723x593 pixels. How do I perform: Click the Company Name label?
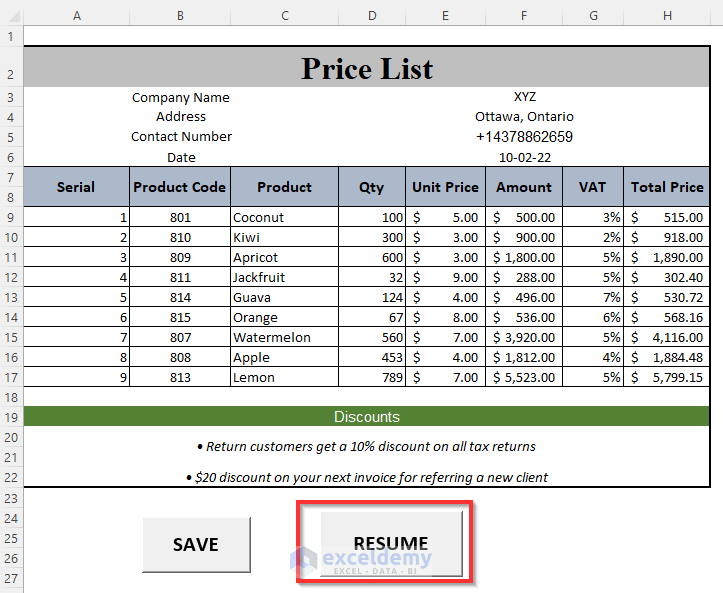tap(181, 98)
